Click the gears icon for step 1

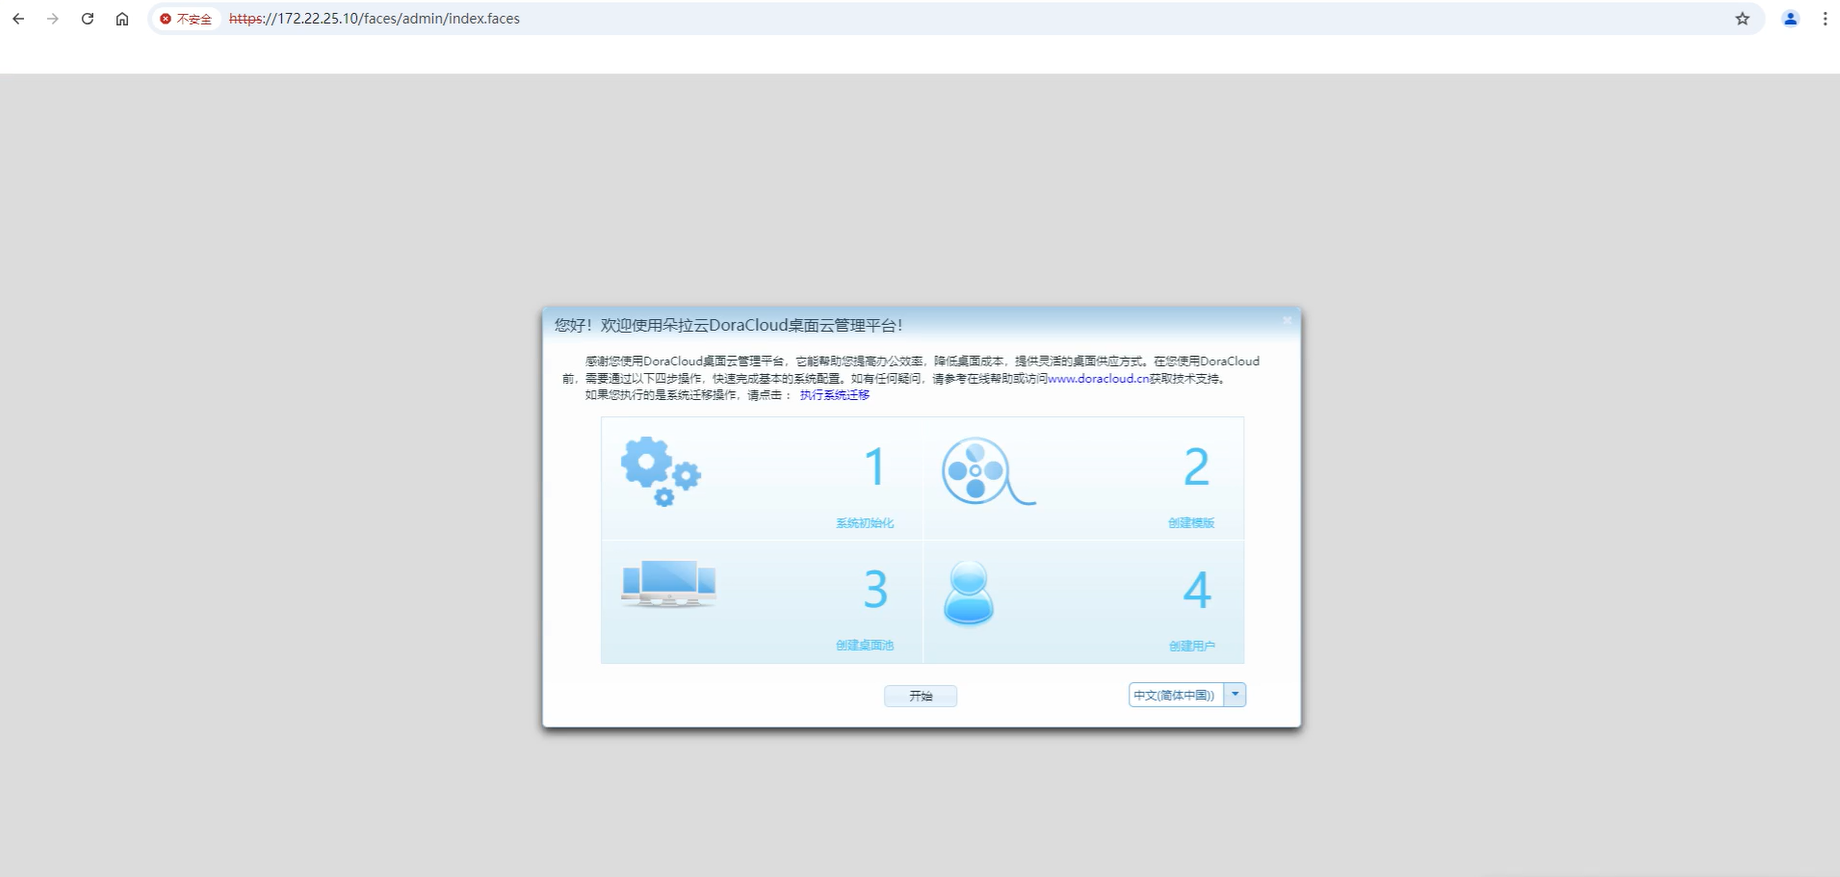[661, 471]
